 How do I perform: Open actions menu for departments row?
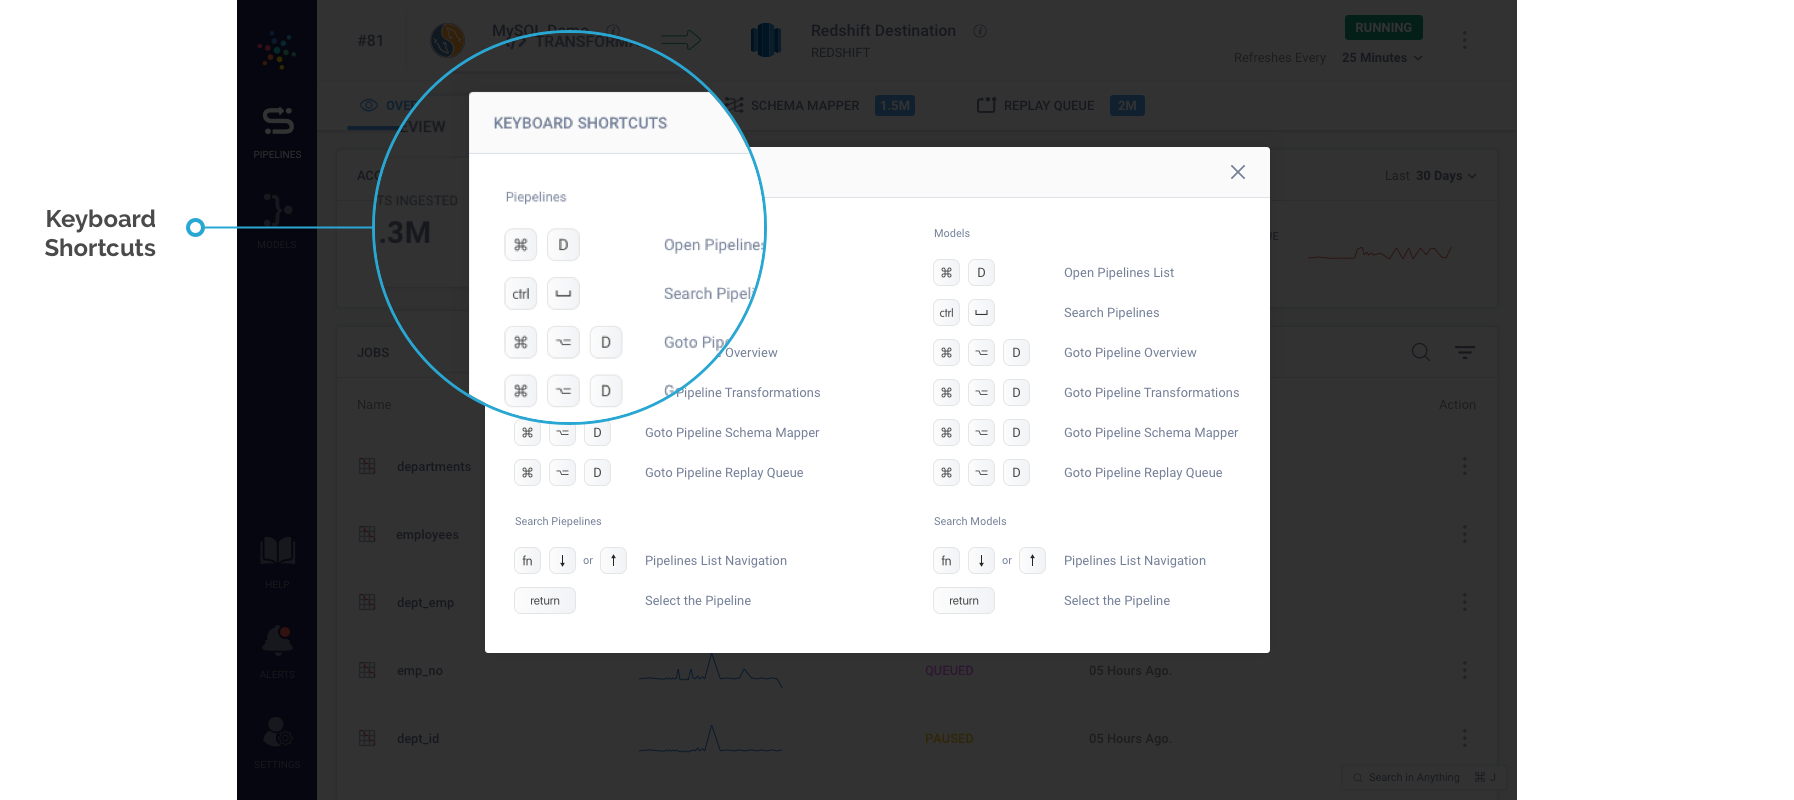1464,466
